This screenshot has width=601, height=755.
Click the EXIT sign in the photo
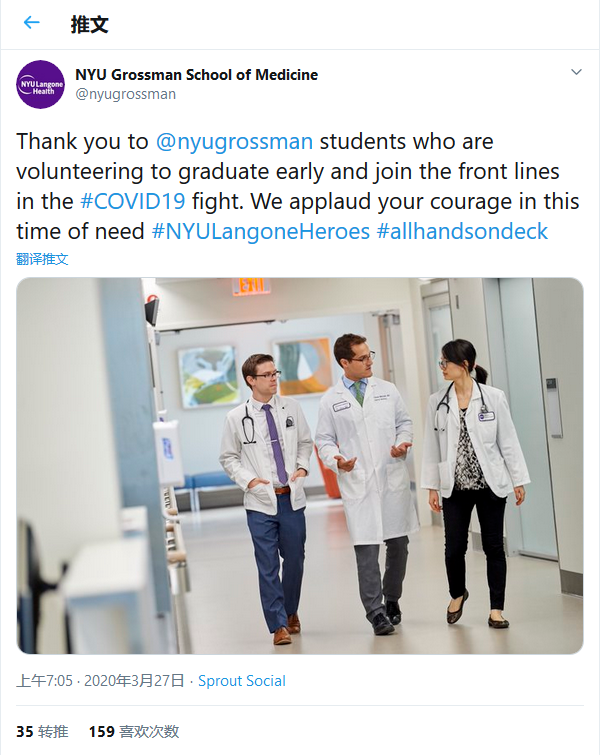[x=250, y=287]
